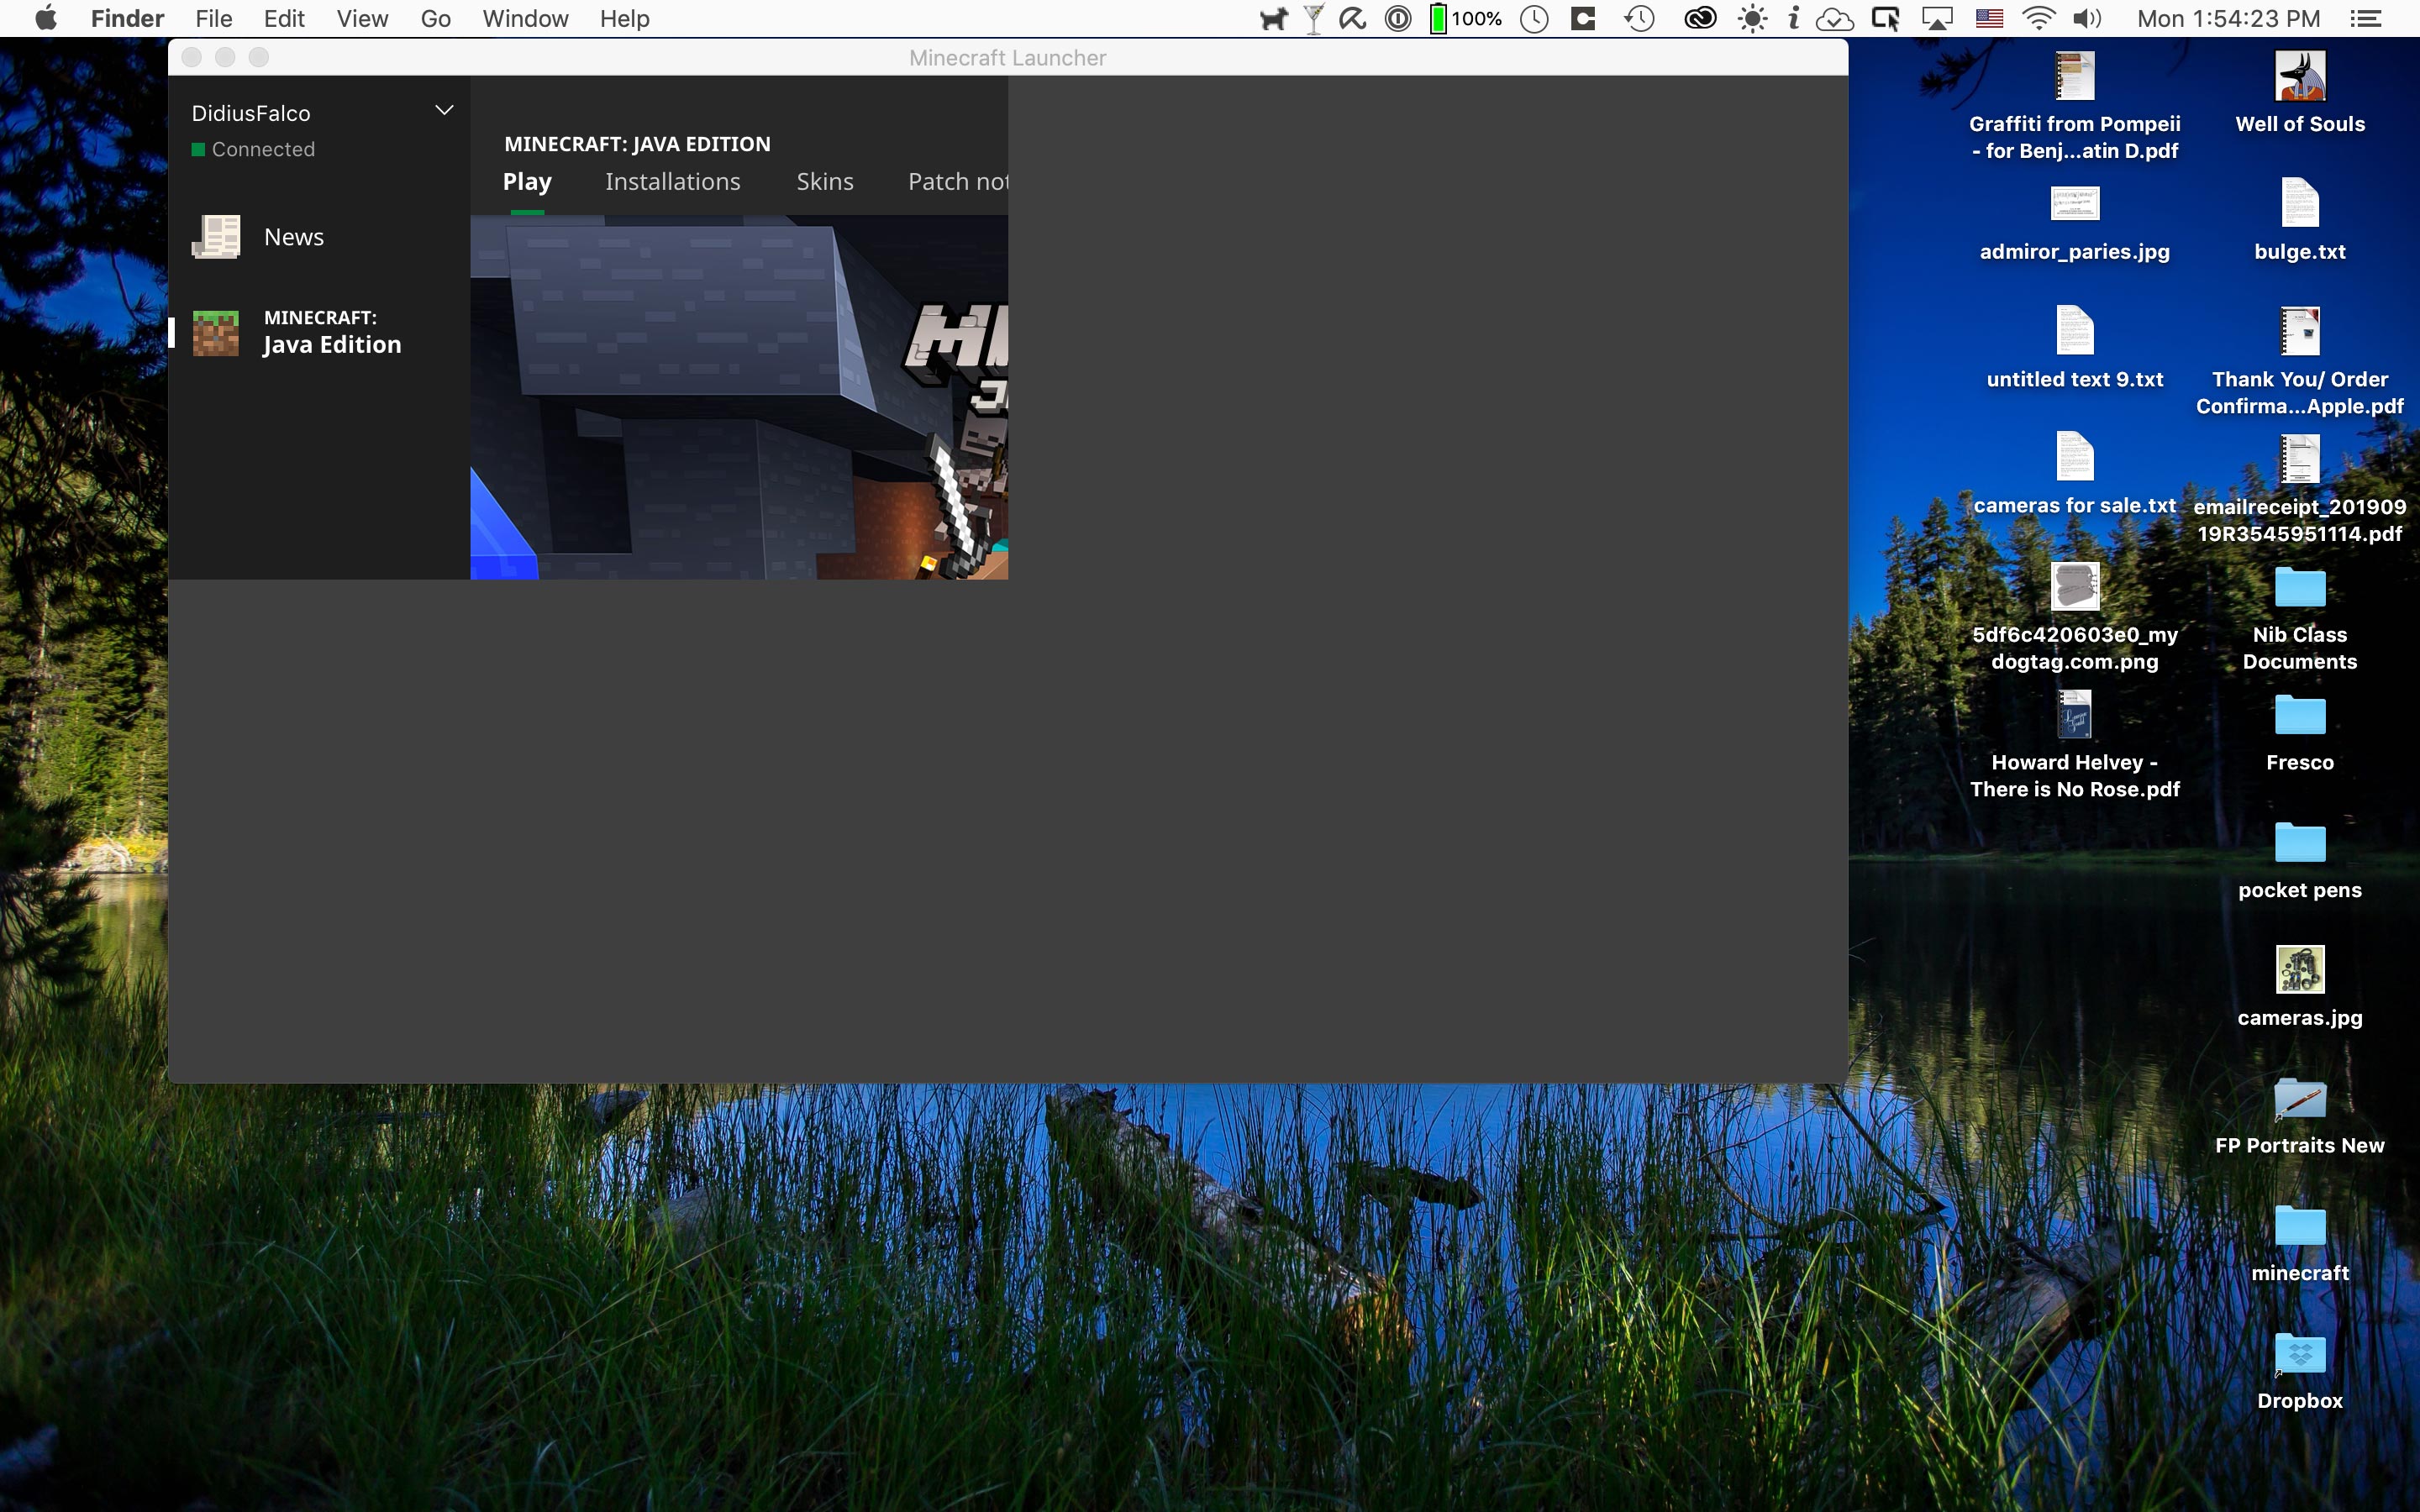Image resolution: width=2420 pixels, height=1512 pixels.
Task: Switch to the Installations tab
Action: click(x=672, y=182)
